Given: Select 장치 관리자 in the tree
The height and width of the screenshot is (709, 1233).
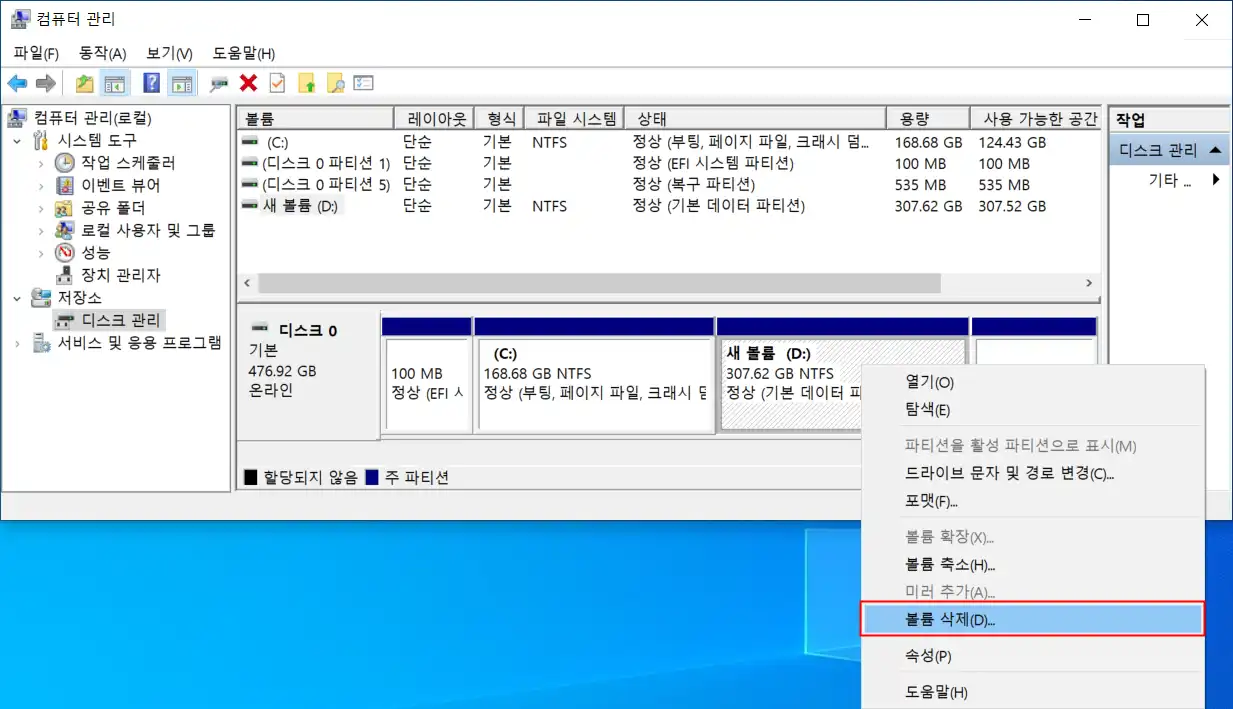Looking at the screenshot, I should pyautogui.click(x=120, y=275).
